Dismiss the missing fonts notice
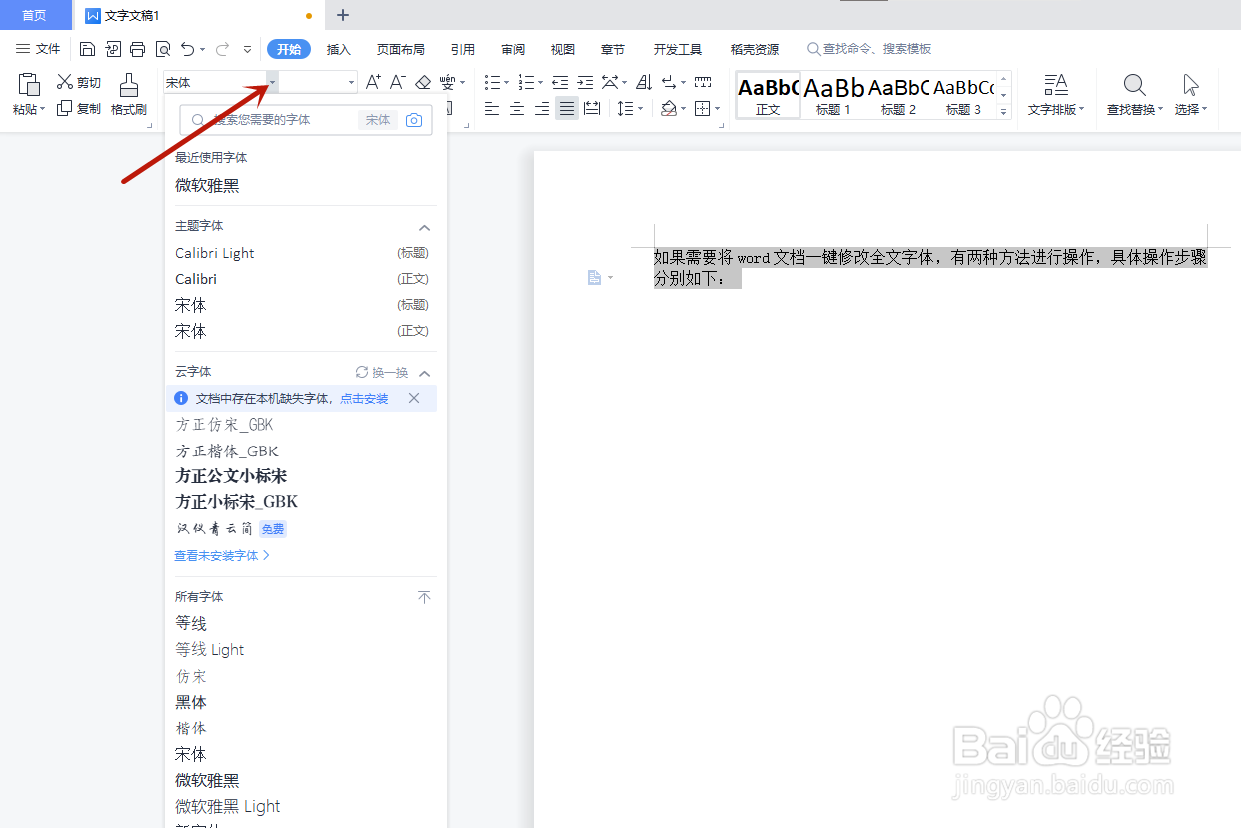 [414, 398]
